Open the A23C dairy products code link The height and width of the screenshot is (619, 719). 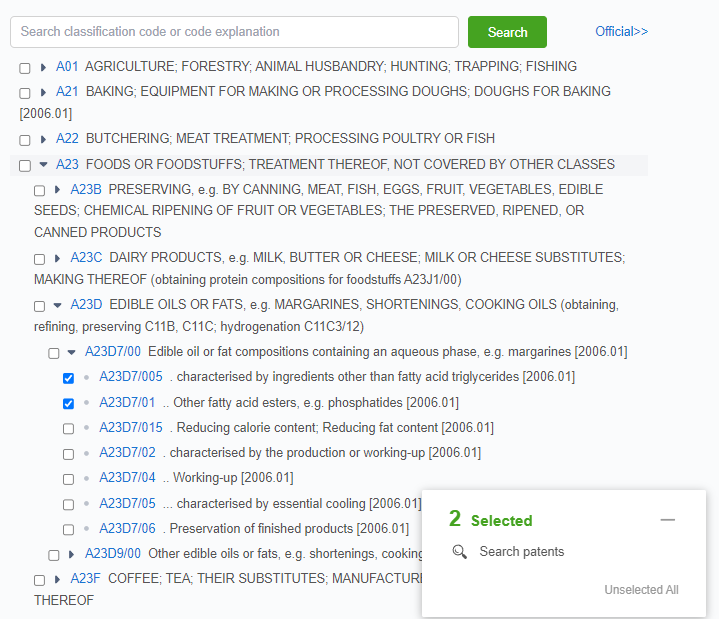(86, 257)
